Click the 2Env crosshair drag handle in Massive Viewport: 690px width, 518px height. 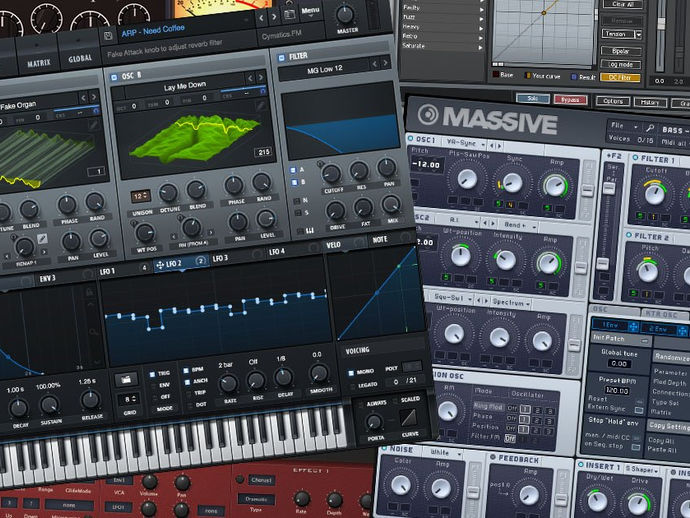pos(683,330)
